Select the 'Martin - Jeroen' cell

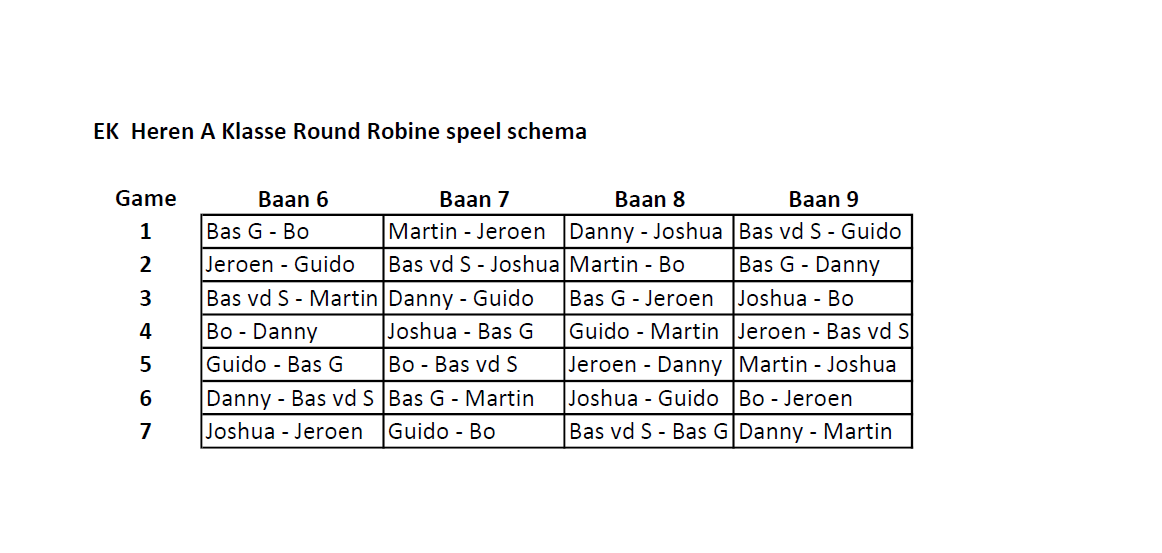[x=473, y=232]
